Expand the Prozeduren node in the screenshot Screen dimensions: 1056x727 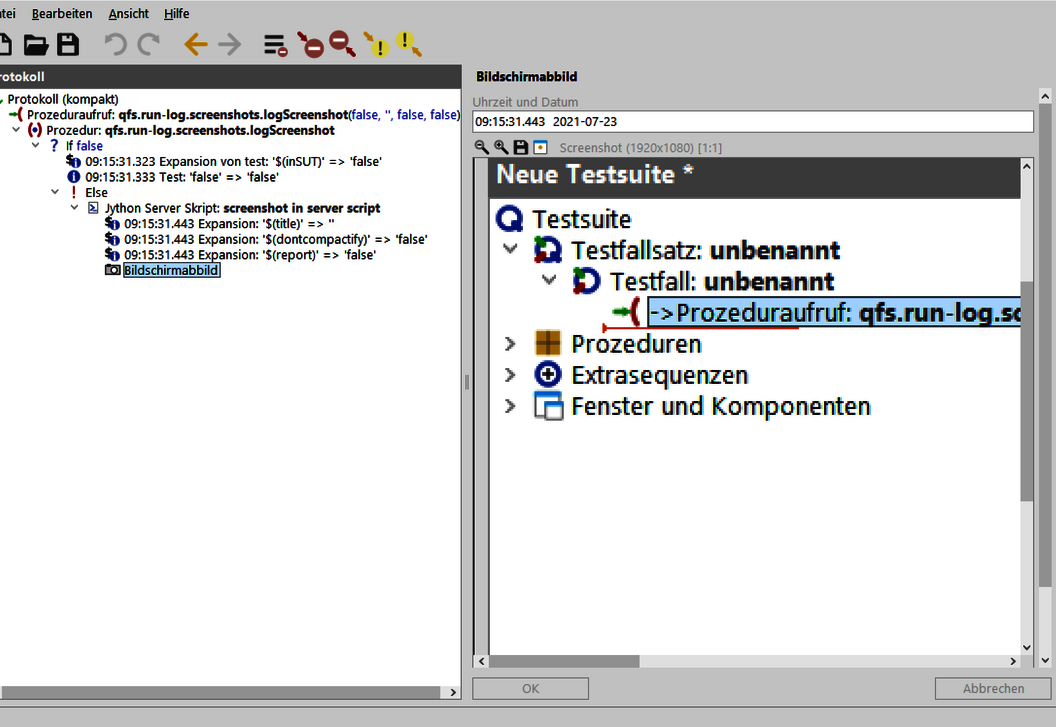[x=510, y=342]
